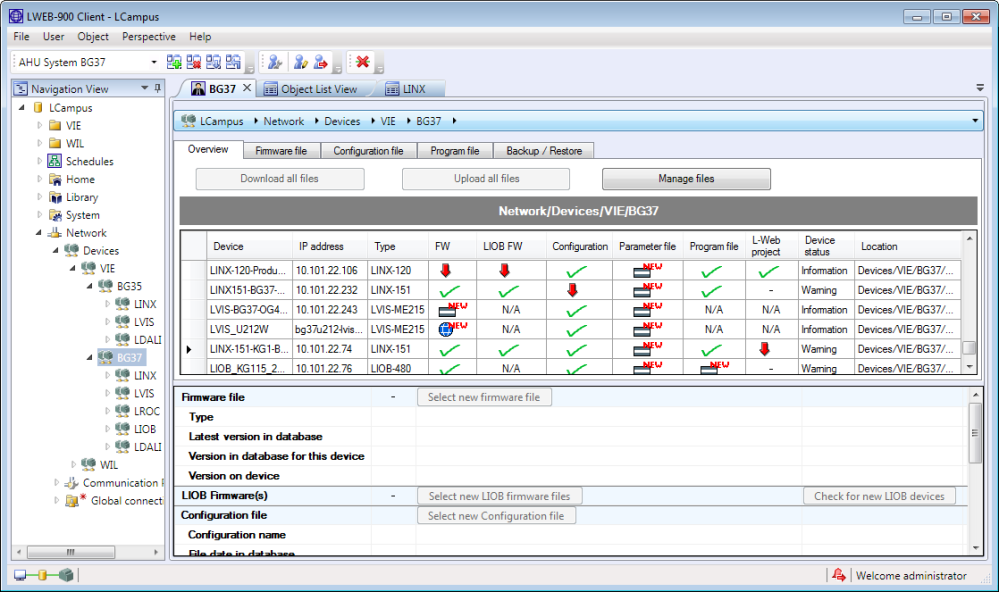Click the add perspective icon with green plus
Screen dimensions: 1000x592
click(x=173, y=62)
